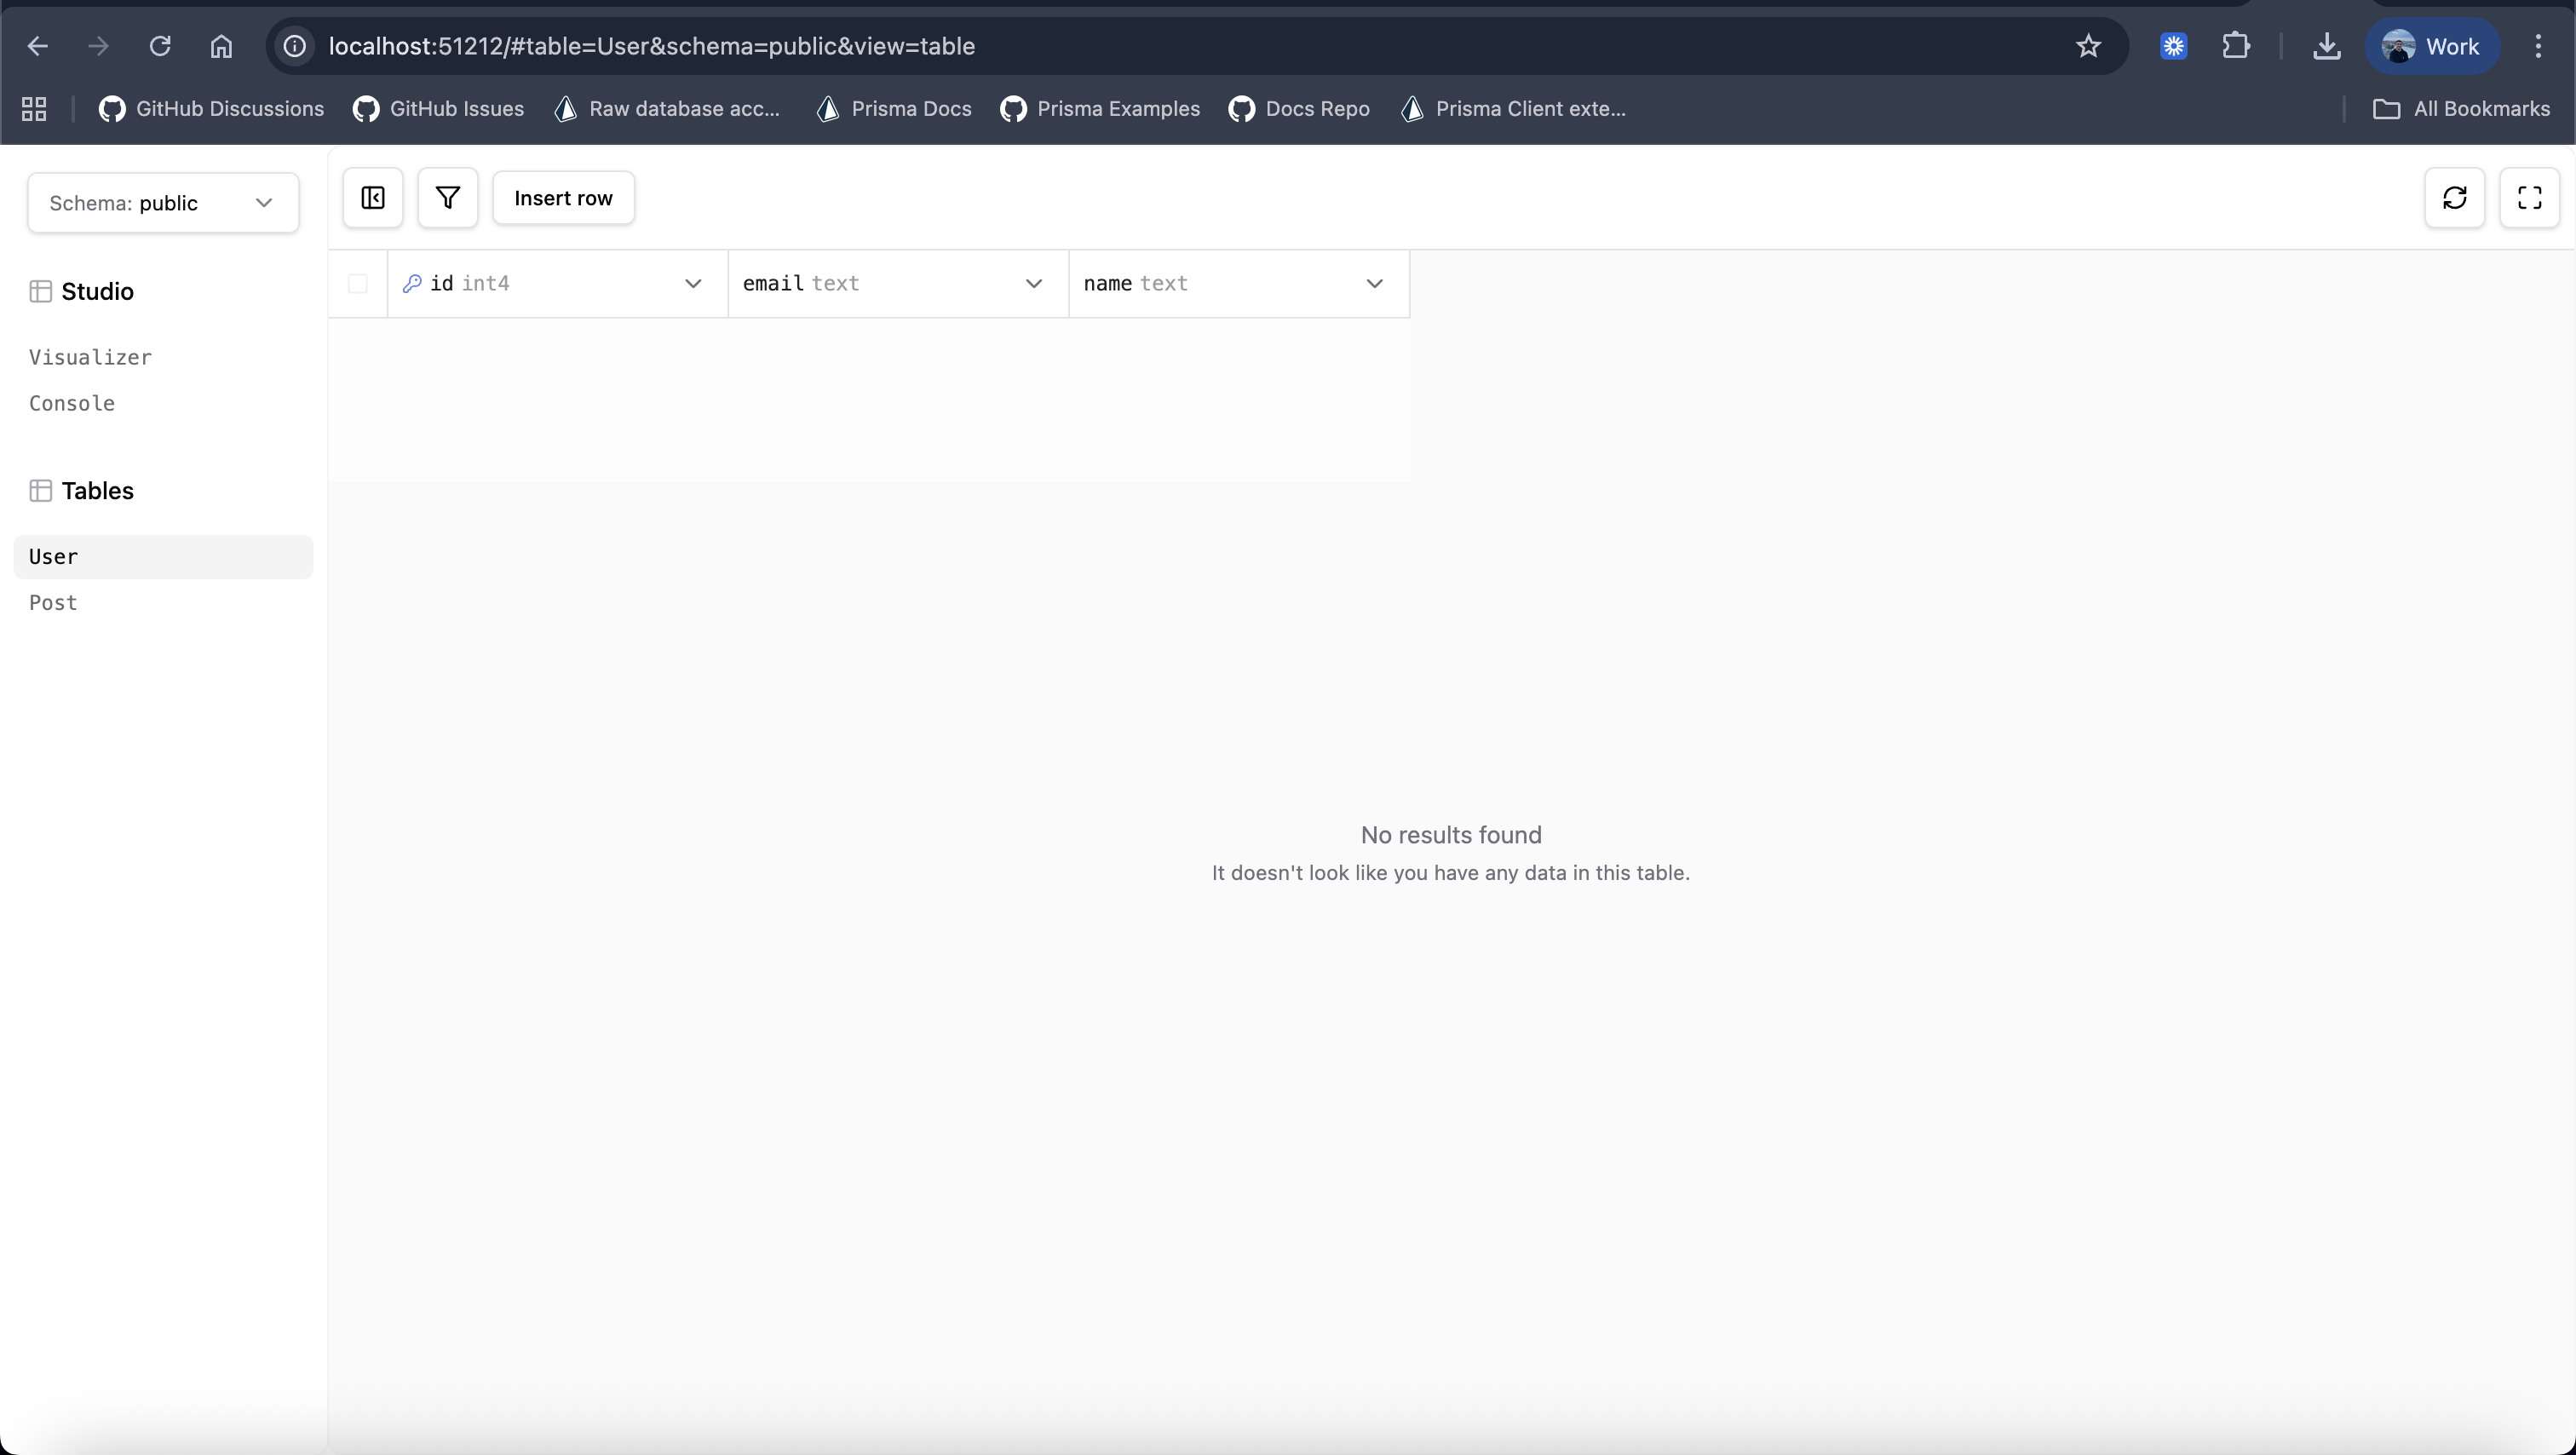Open Chrome downloads icon
2576x1455 pixels.
coord(2327,46)
